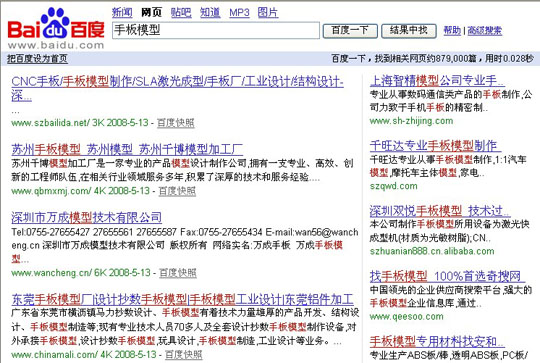Click the 百度一下 search button
Screen dimensions: 540x363
[350, 31]
